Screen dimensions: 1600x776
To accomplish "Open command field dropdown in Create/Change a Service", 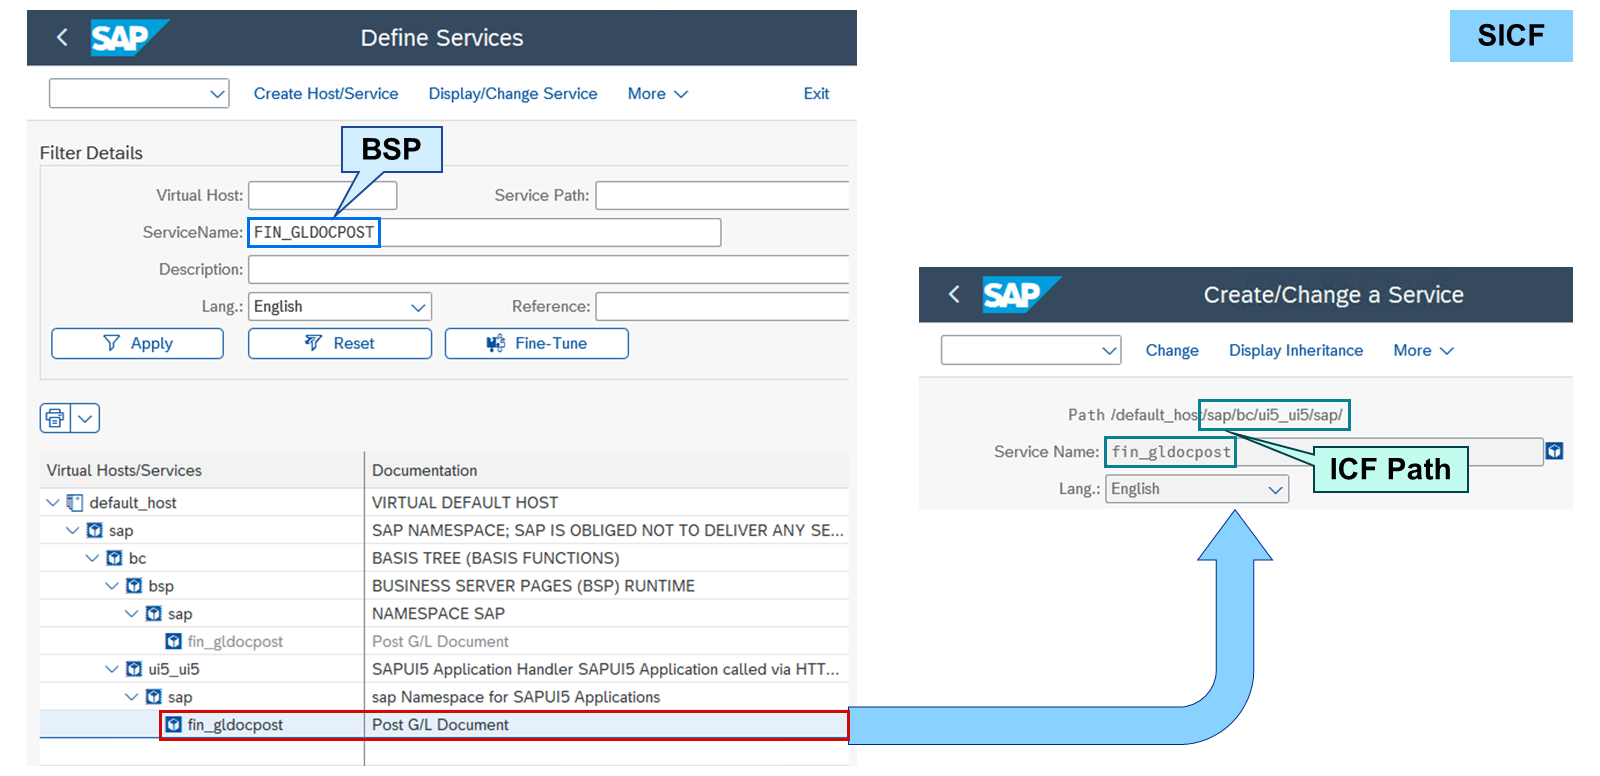I will point(1109,351).
